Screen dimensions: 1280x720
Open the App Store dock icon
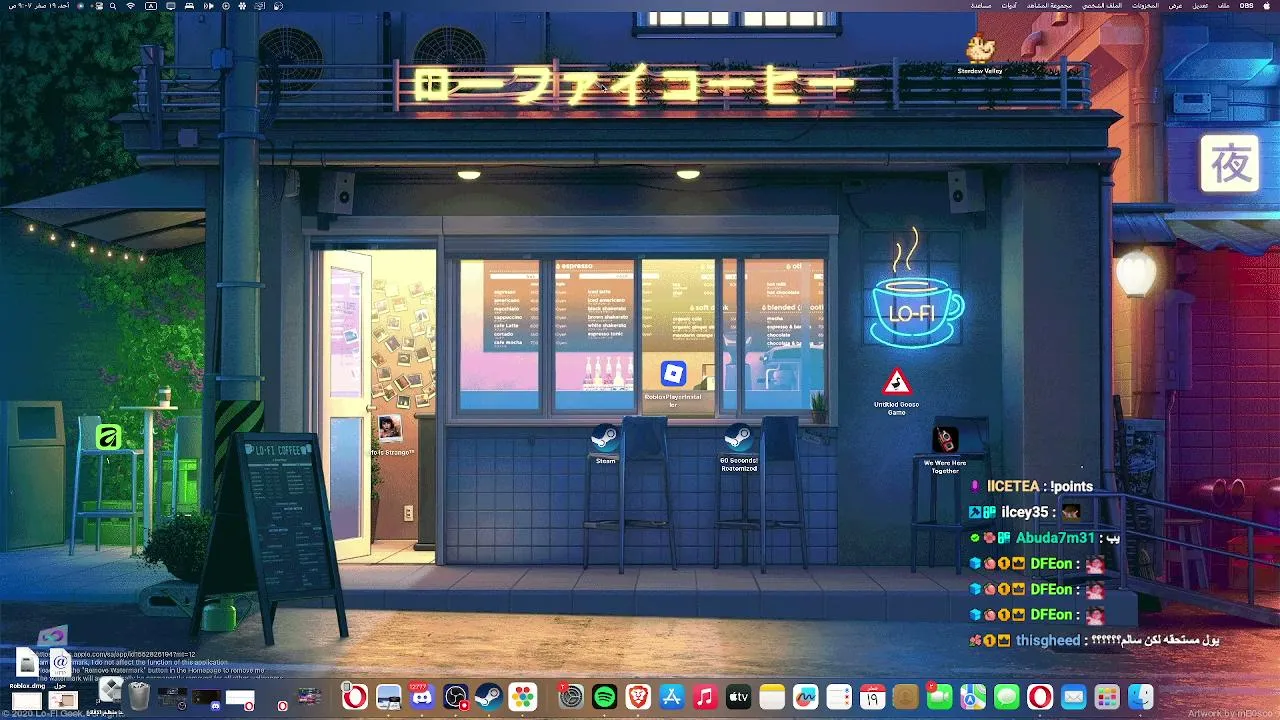click(672, 697)
